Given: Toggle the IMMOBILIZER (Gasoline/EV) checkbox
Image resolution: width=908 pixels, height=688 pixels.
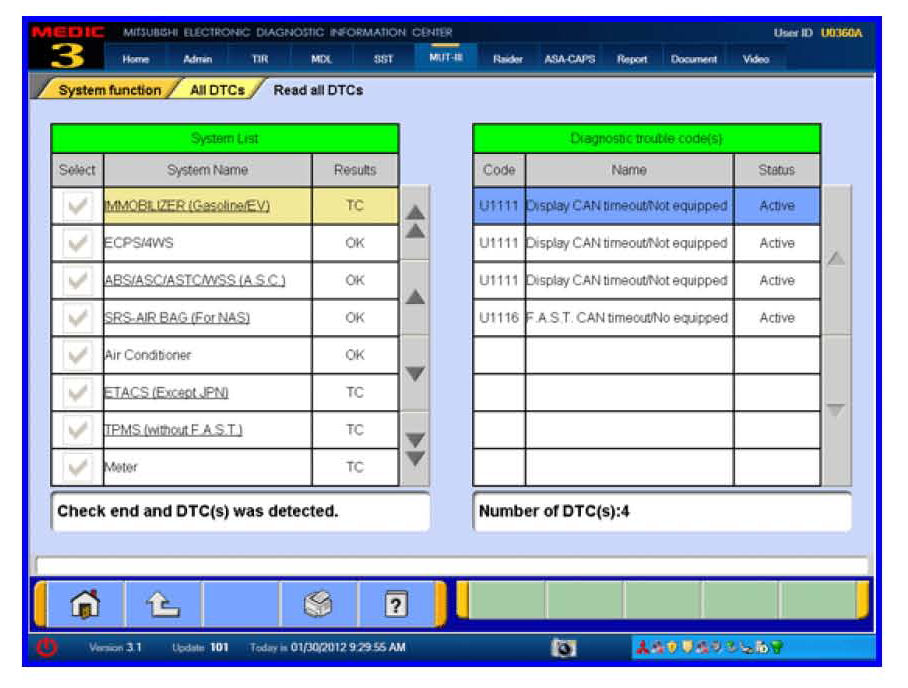Looking at the screenshot, I should (x=77, y=206).
